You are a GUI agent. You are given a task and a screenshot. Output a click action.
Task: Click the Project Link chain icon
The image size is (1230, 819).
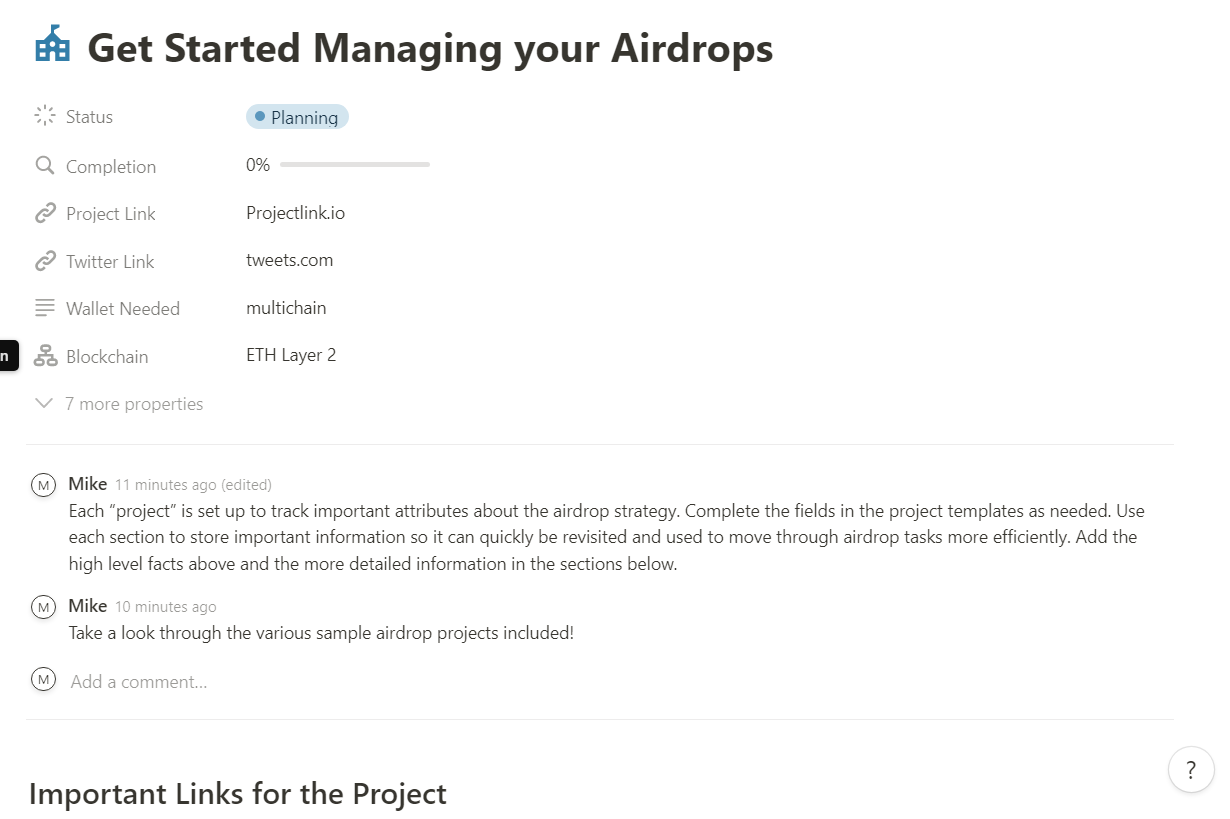click(x=44, y=213)
